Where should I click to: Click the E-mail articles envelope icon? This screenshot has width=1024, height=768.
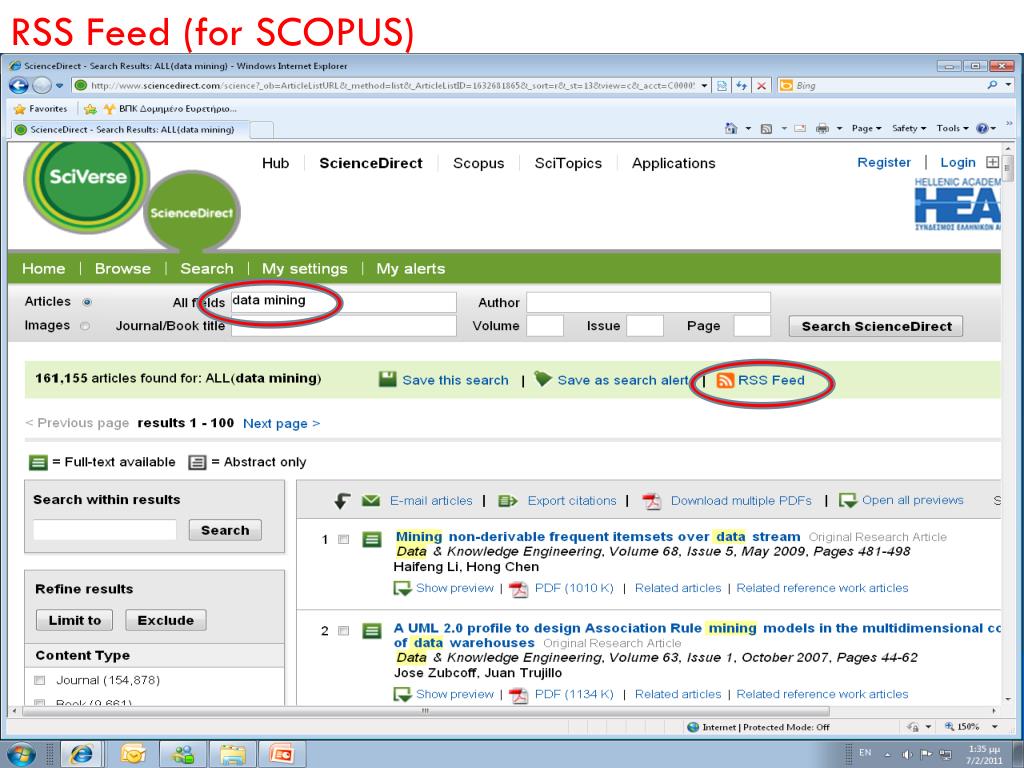371,500
